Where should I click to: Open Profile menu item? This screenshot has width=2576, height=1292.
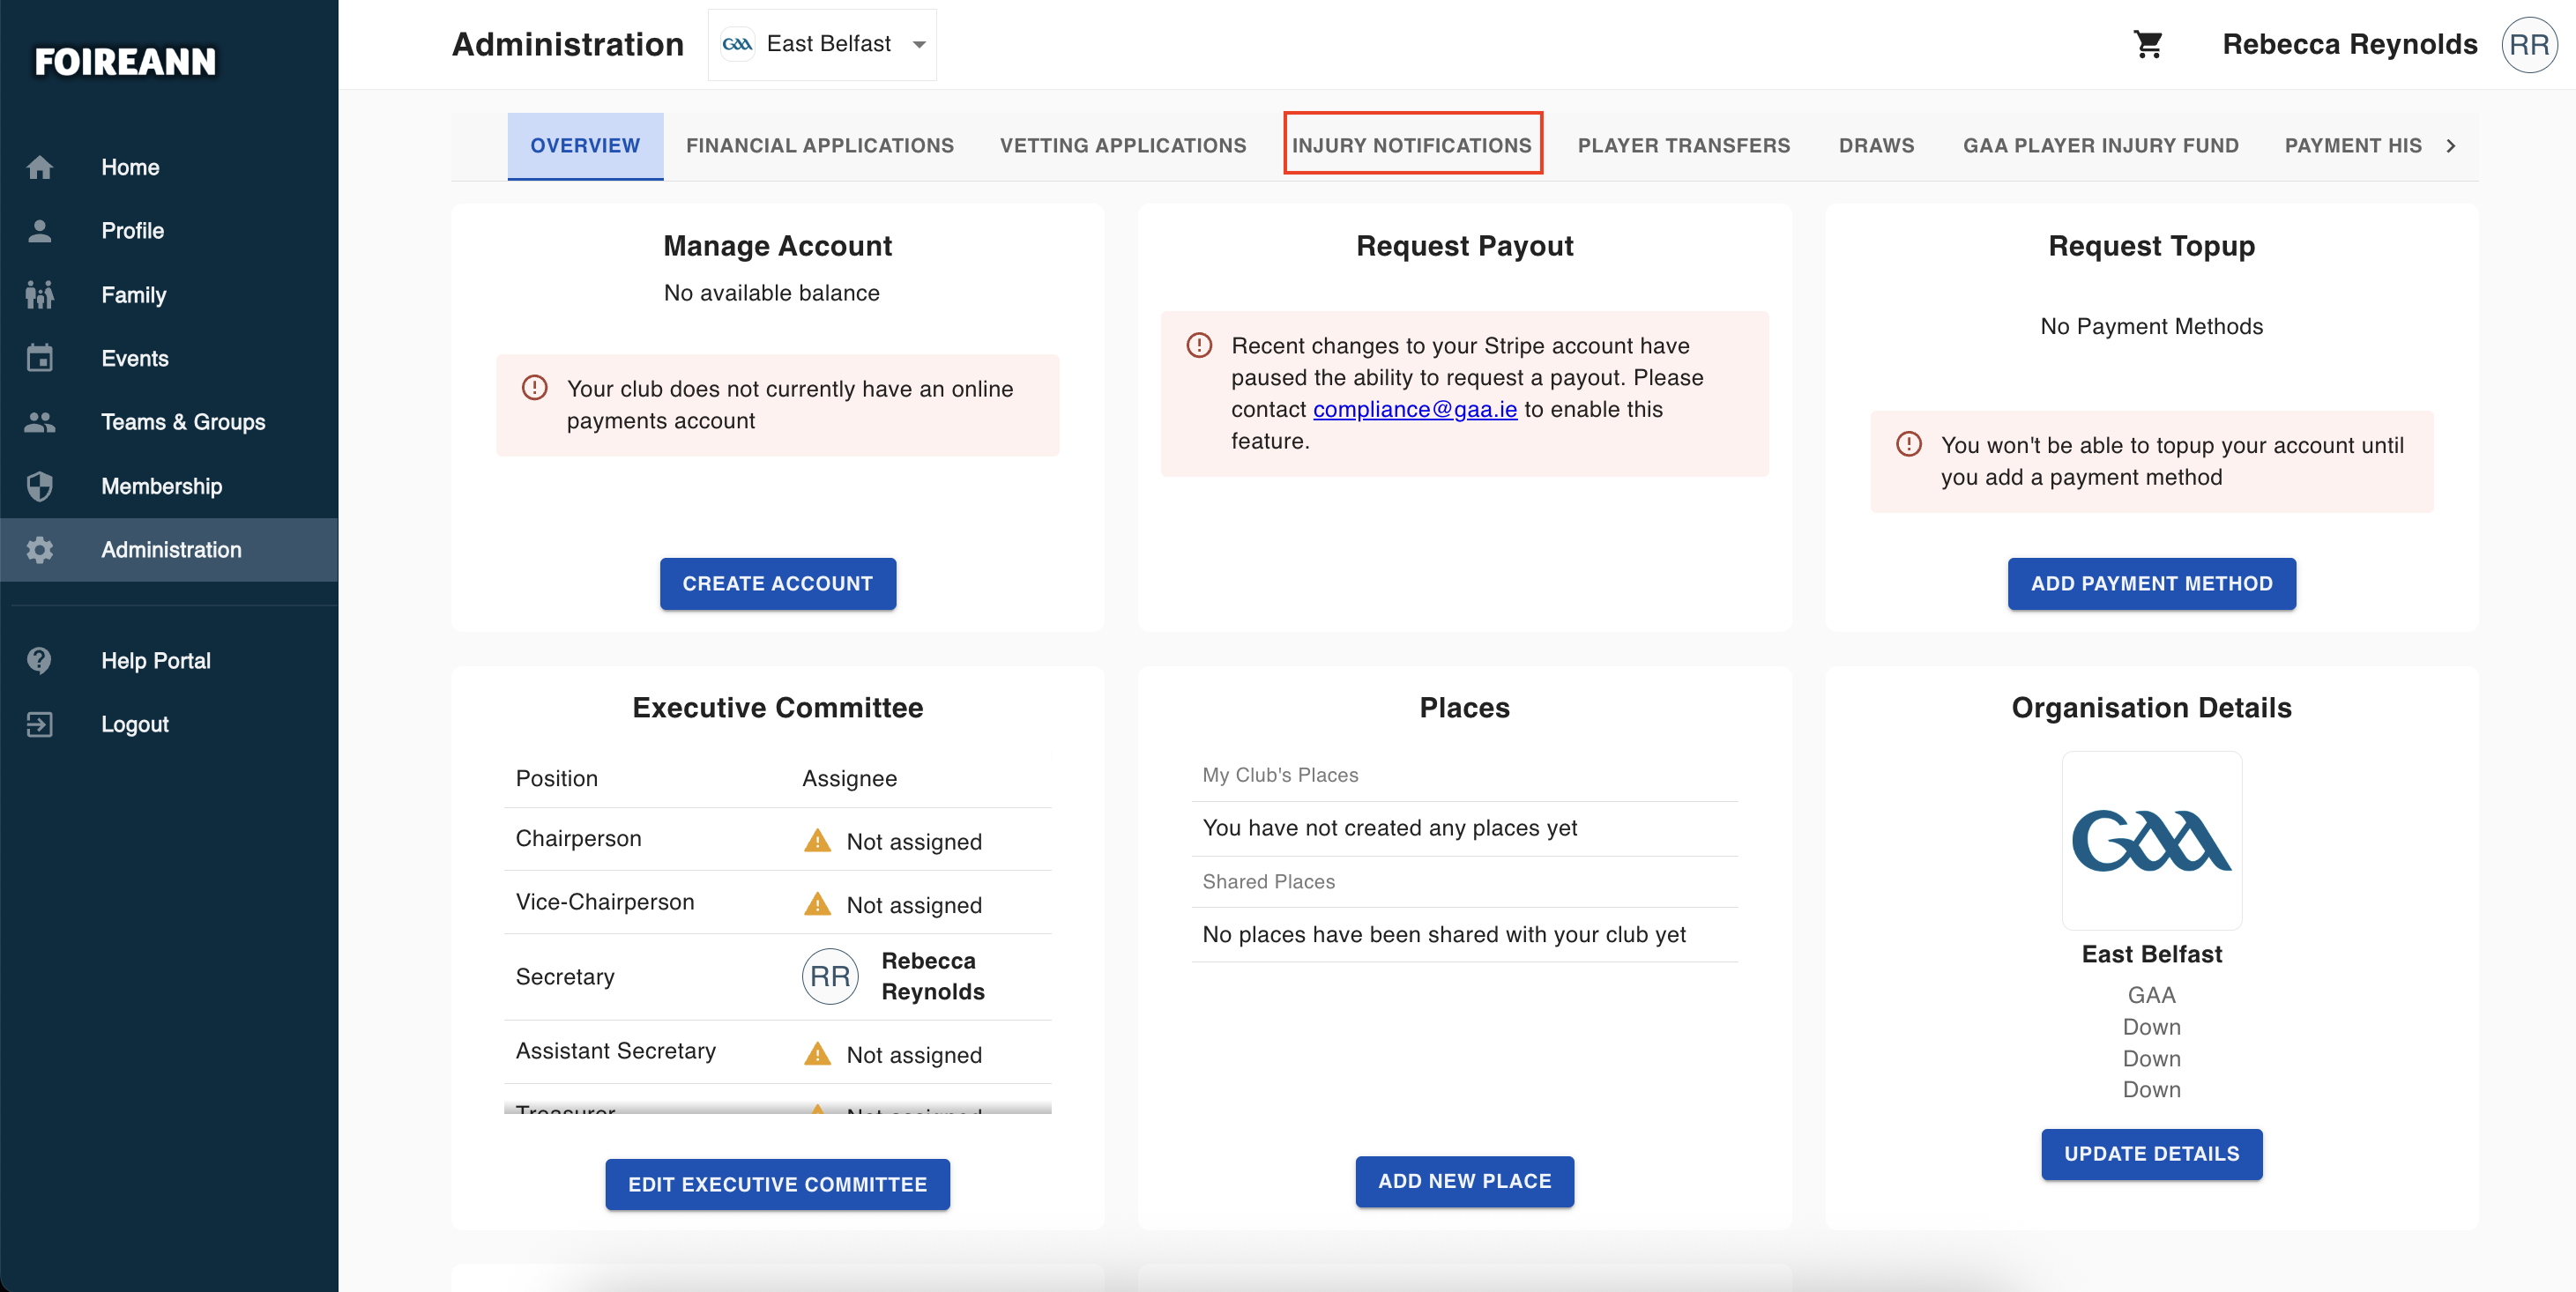[x=169, y=231]
